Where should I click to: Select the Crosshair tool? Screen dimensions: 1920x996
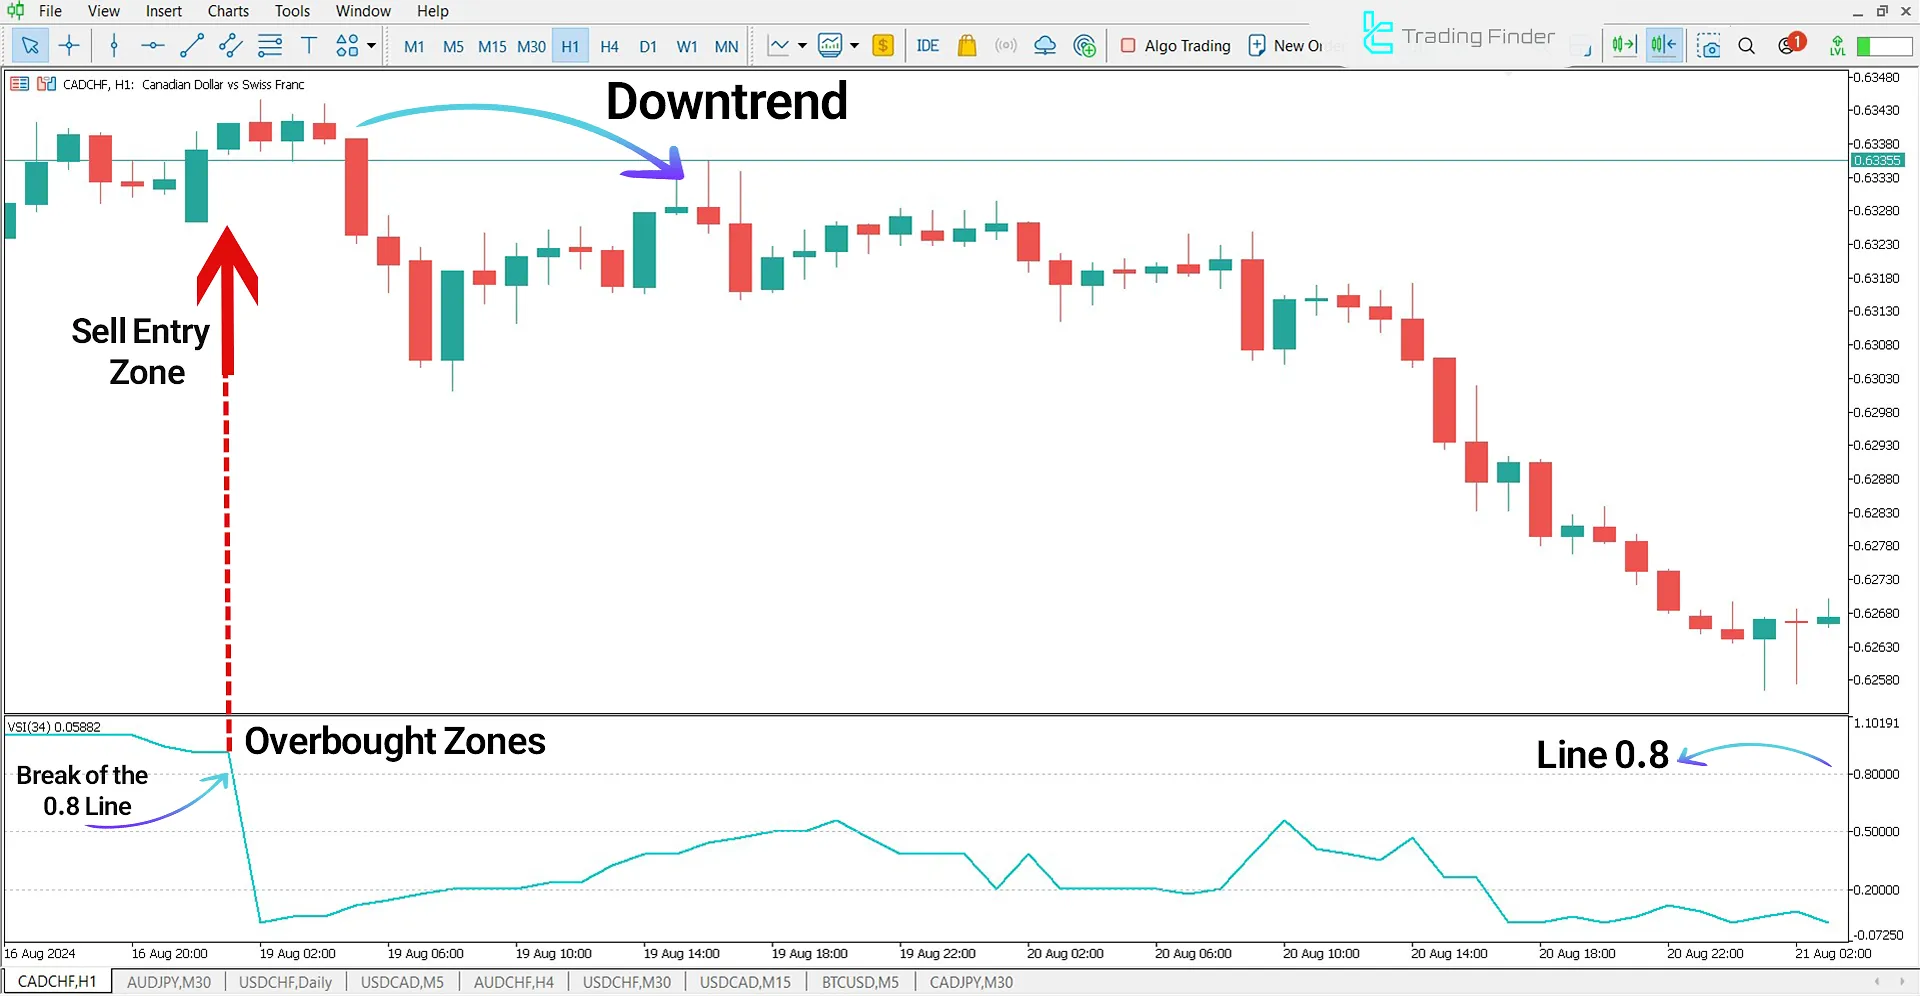point(68,45)
